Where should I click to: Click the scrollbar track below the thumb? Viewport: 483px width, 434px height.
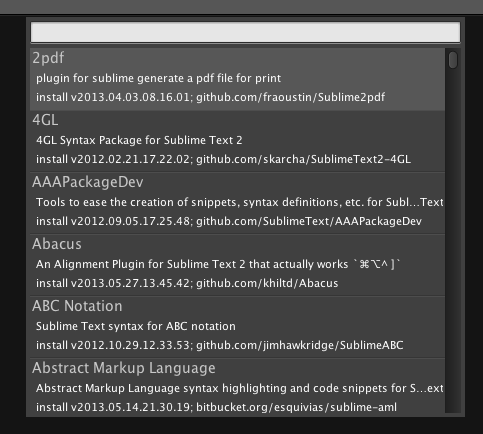(453, 240)
